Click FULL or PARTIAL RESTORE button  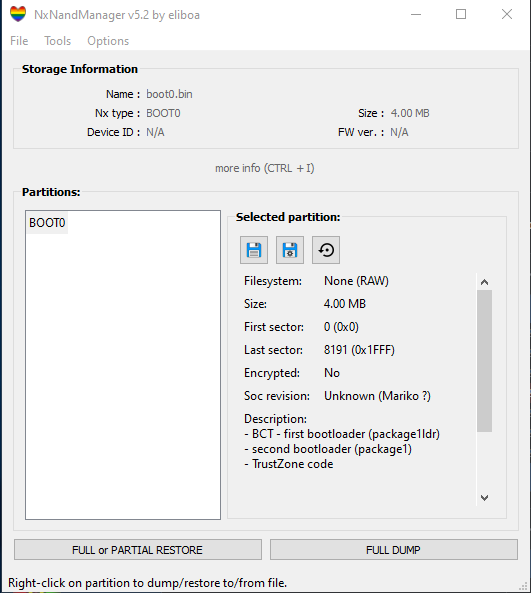click(x=138, y=550)
